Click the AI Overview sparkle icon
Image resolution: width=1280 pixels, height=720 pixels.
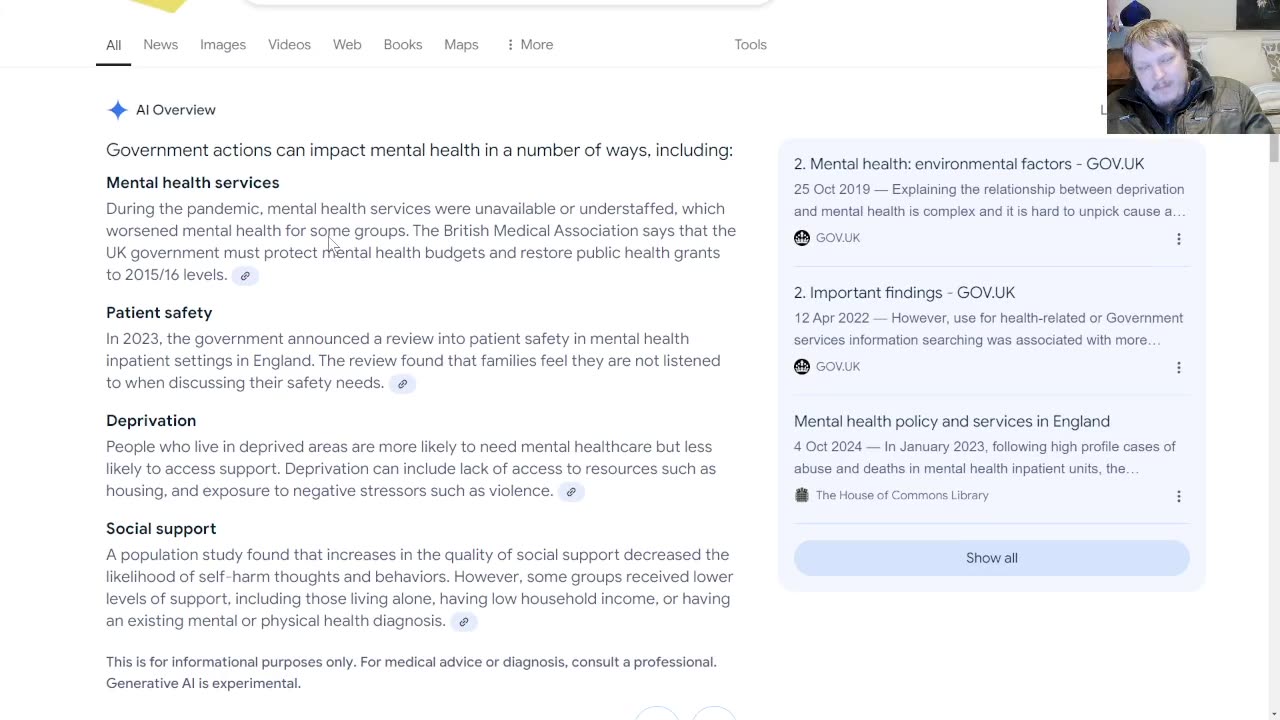click(x=117, y=110)
